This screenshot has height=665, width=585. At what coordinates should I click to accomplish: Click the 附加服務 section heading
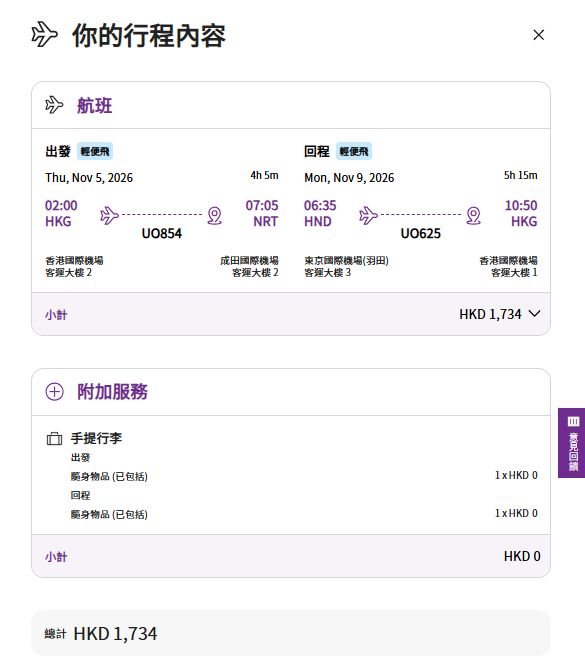(112, 391)
